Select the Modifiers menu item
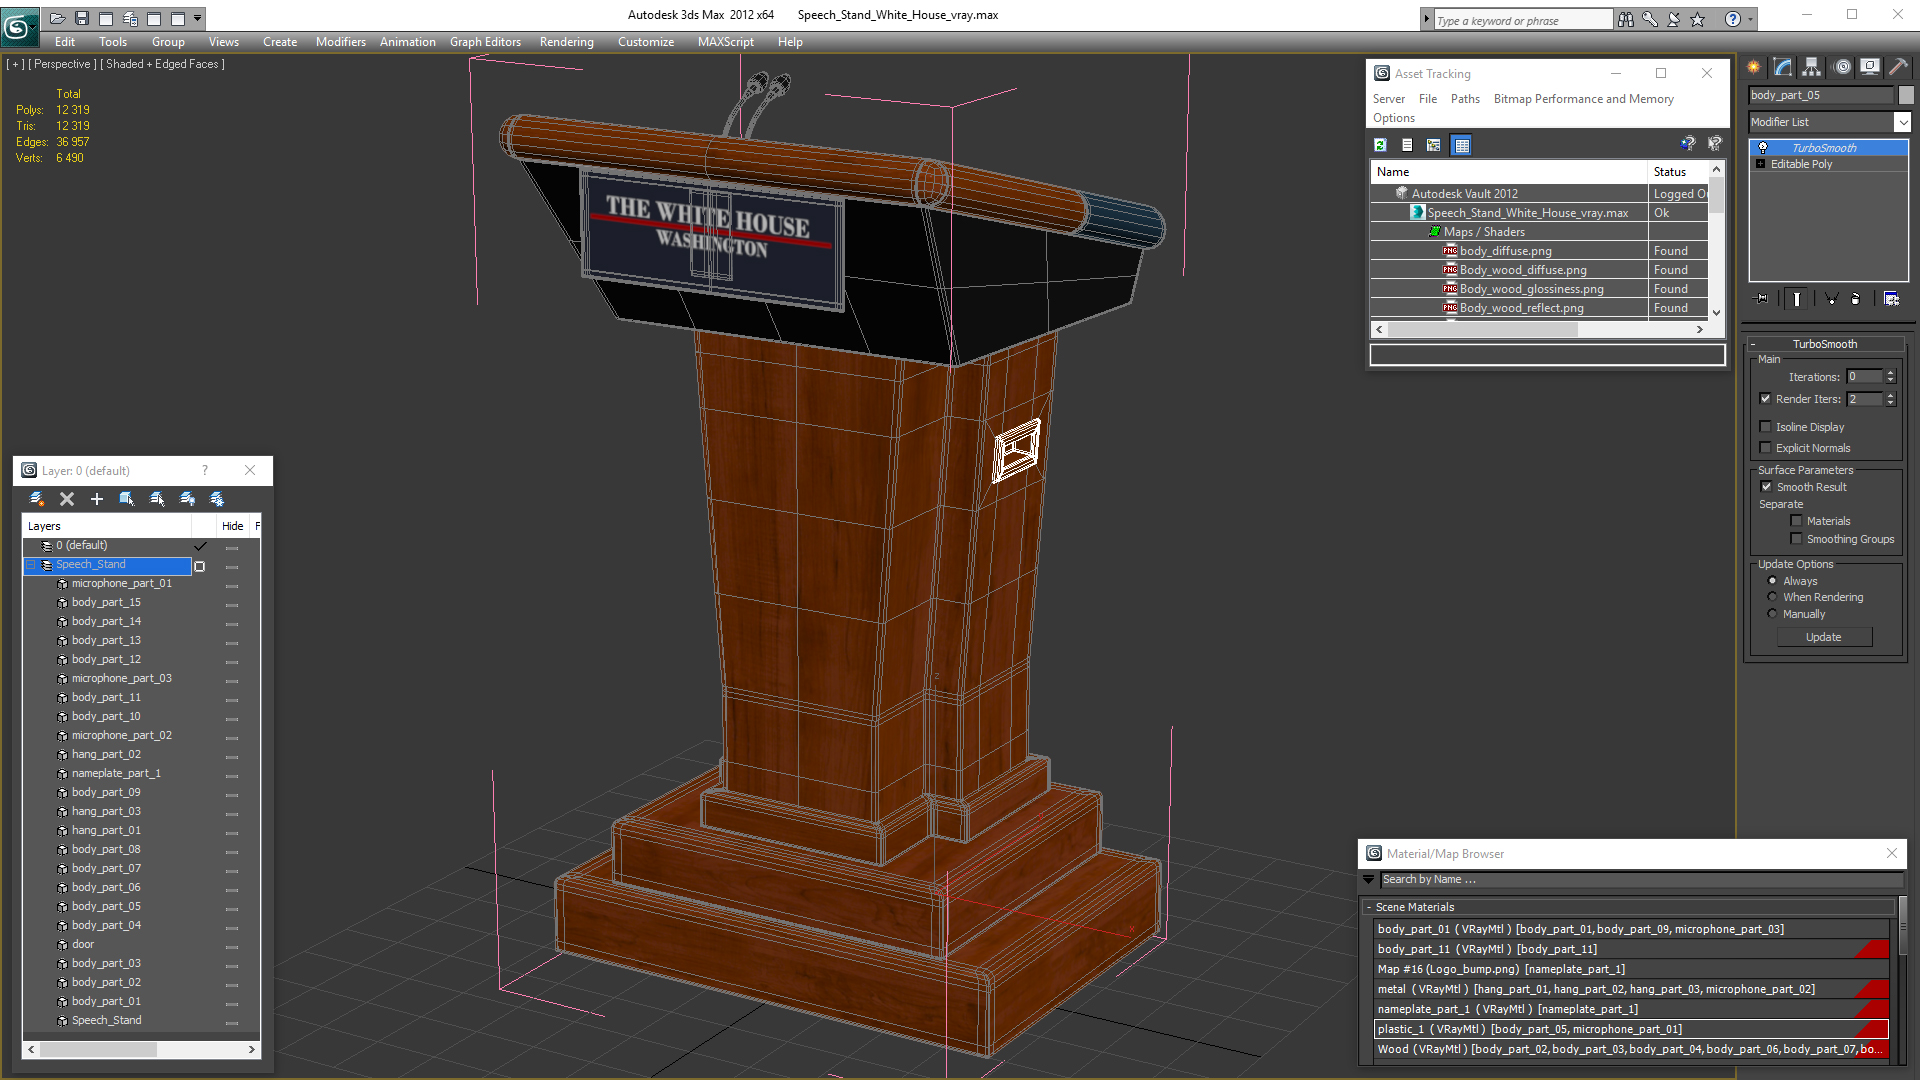This screenshot has height=1080, width=1920. tap(340, 41)
